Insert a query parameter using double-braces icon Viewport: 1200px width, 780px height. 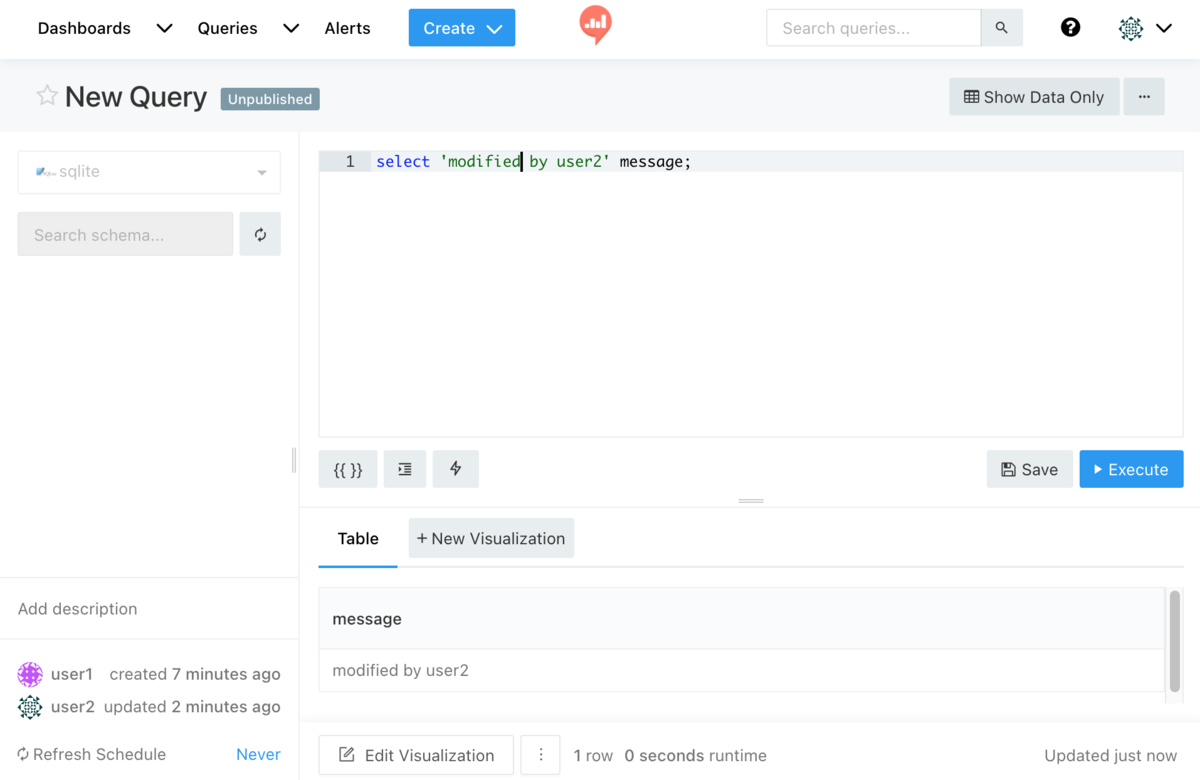click(x=347, y=468)
